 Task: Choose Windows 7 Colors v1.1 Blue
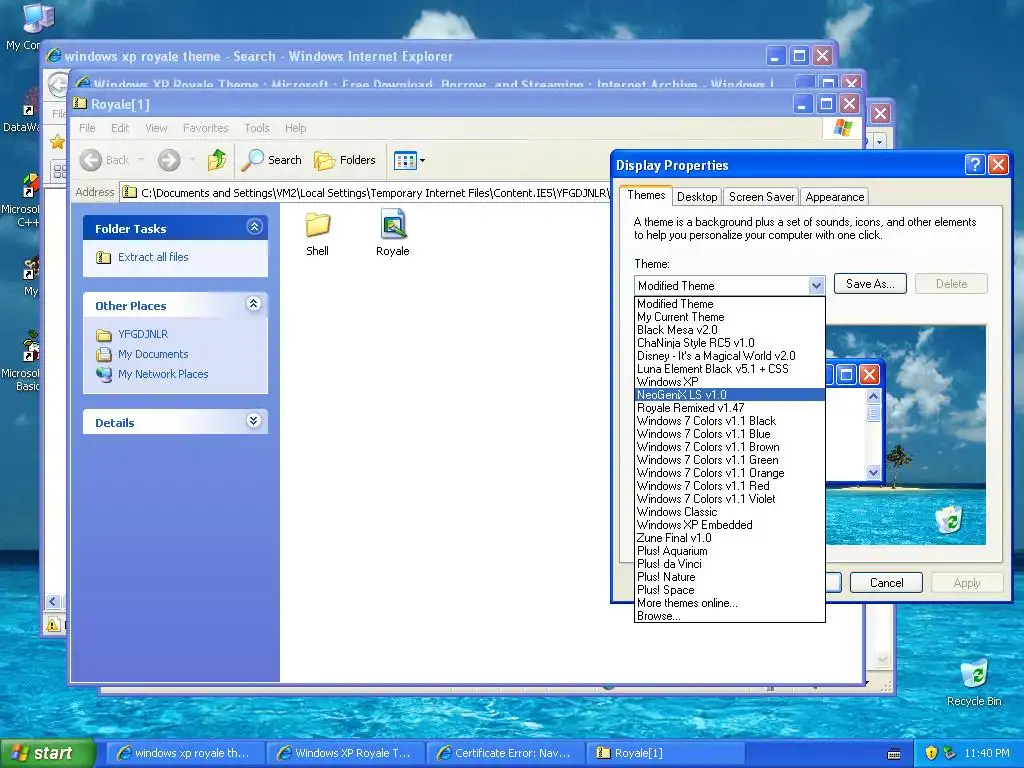[x=729, y=434]
